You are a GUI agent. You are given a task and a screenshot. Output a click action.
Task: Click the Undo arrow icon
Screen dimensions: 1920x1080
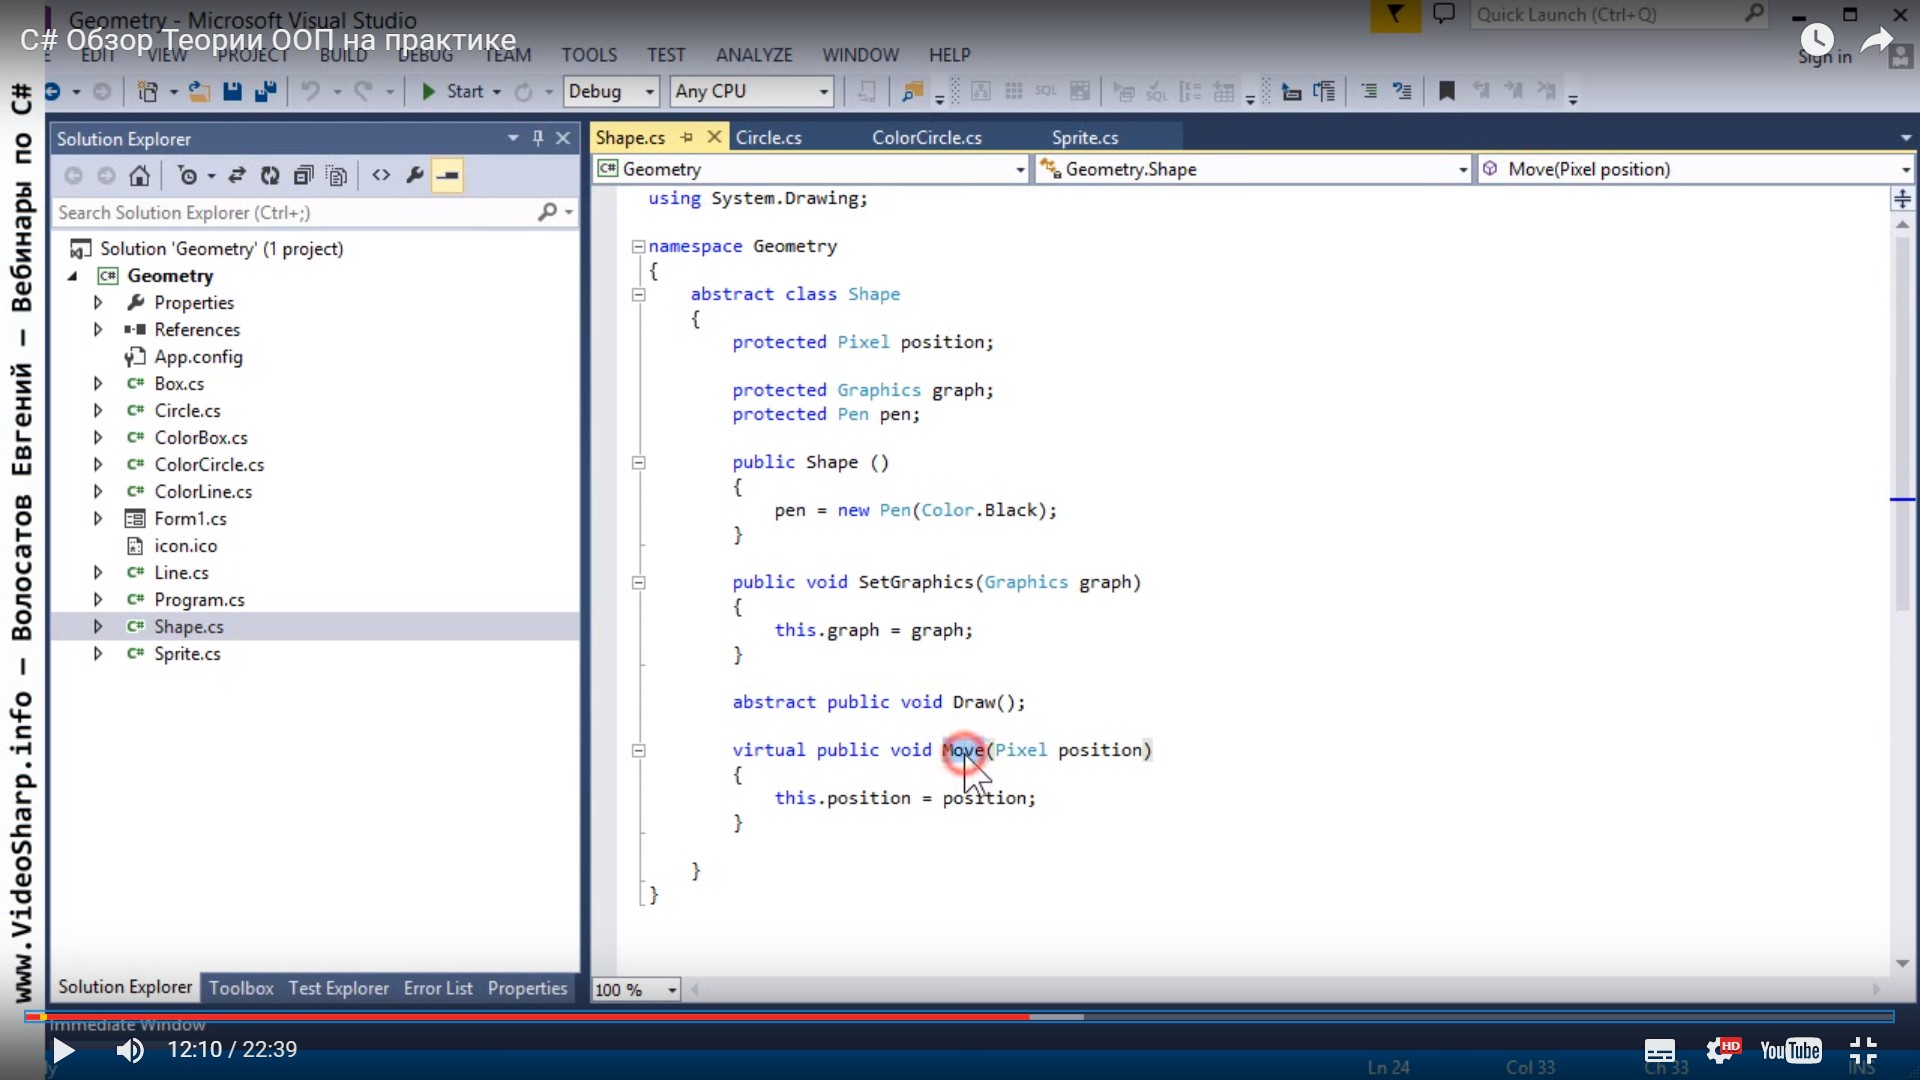311,91
